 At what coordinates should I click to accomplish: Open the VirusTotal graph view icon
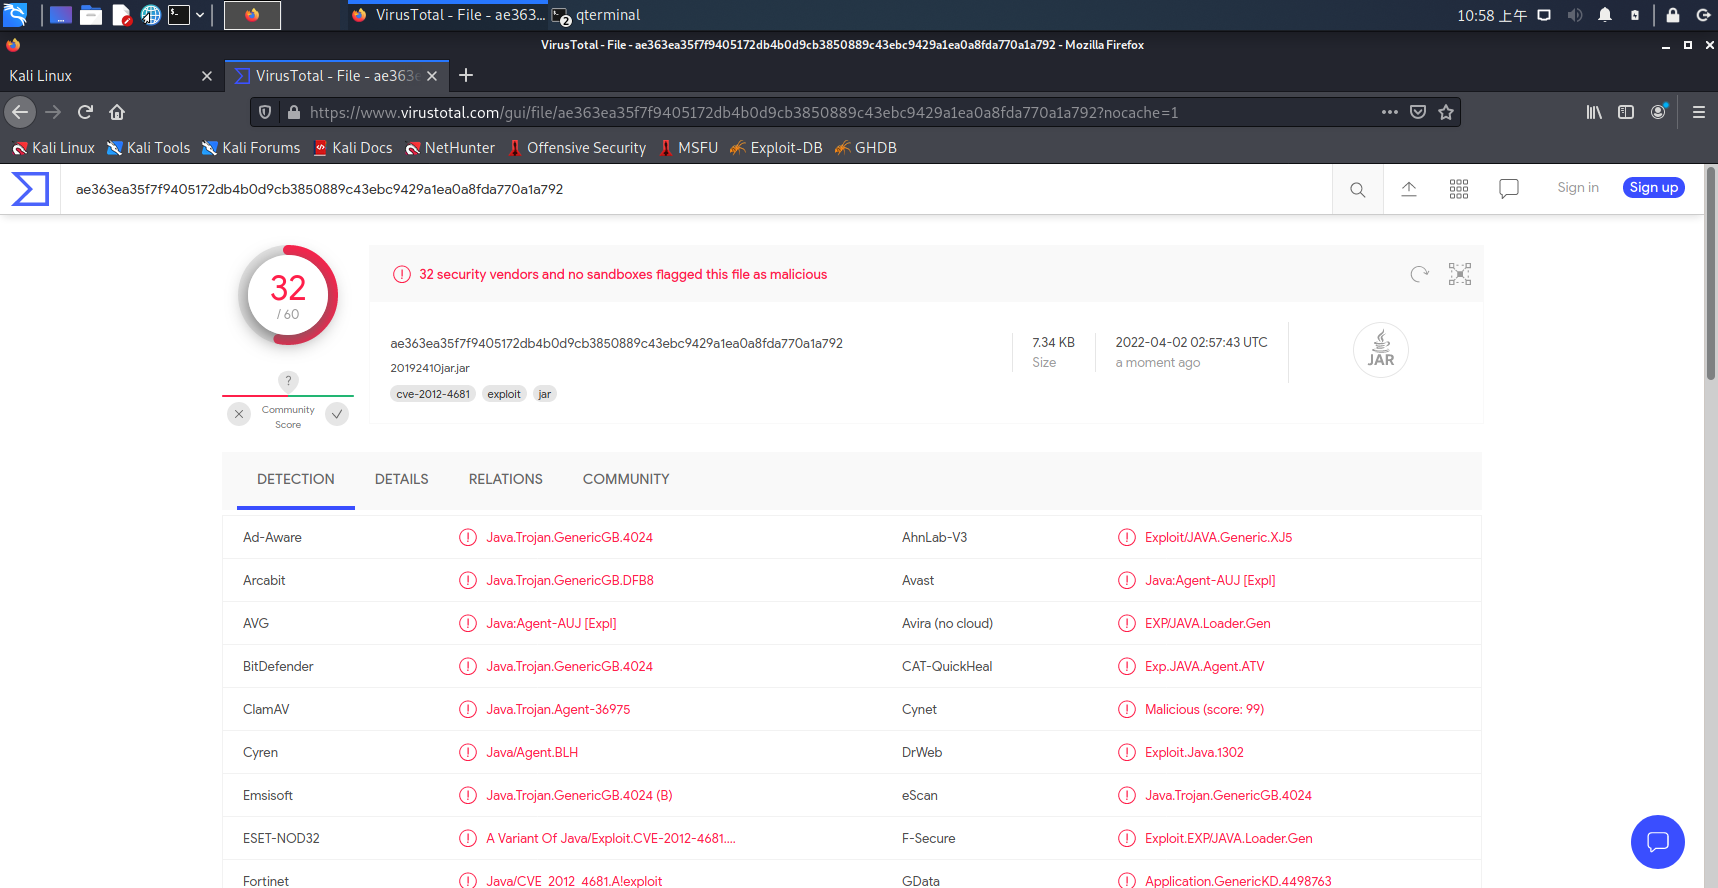click(x=1460, y=274)
